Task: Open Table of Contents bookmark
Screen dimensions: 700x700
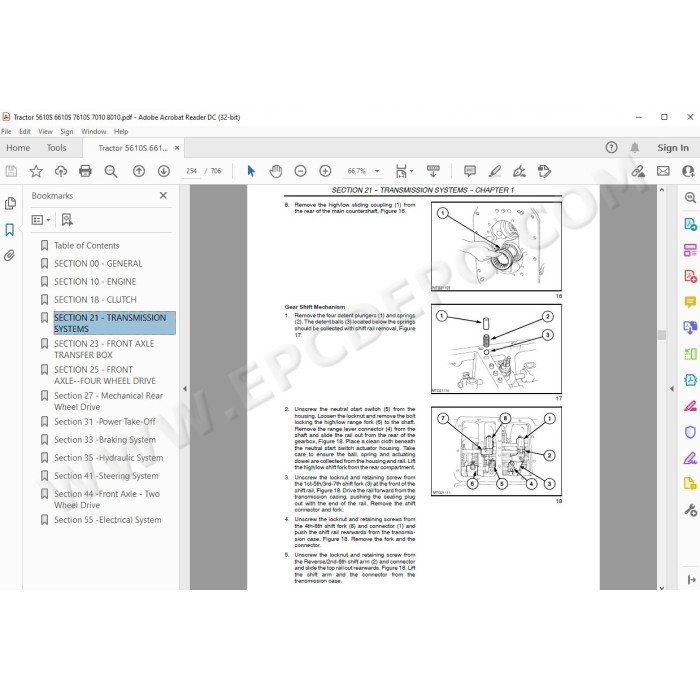Action: 87,246
